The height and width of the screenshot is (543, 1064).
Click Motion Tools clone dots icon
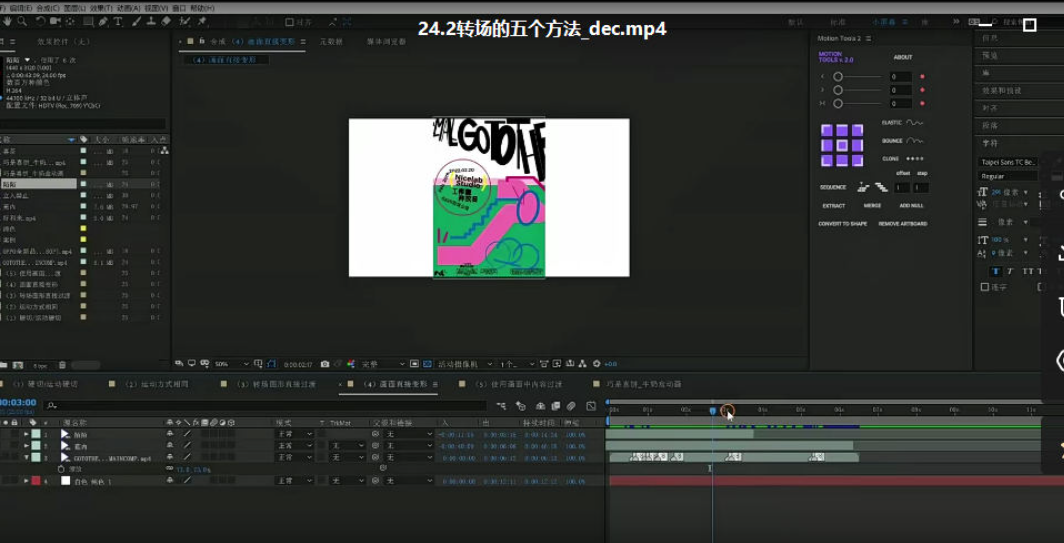coord(914,158)
